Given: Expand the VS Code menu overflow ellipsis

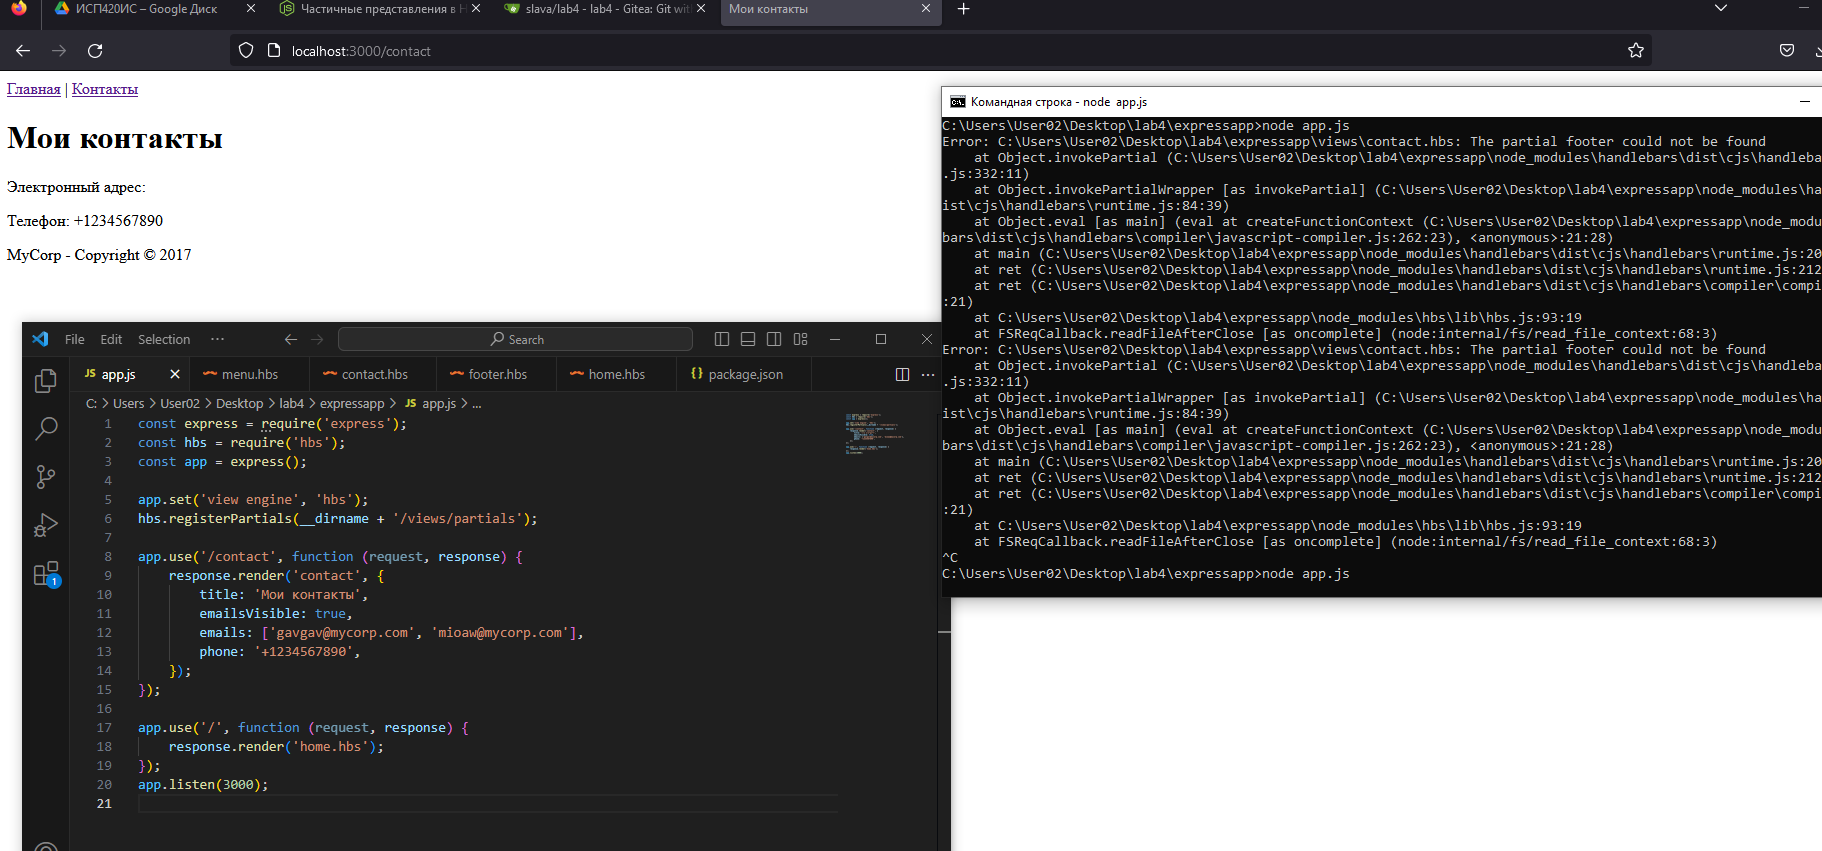Looking at the screenshot, I should click(x=217, y=339).
